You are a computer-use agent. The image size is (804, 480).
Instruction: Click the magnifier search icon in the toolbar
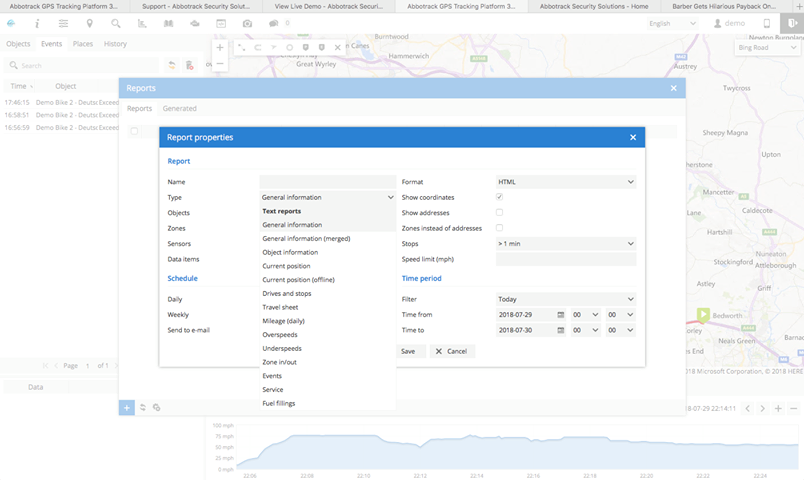(x=116, y=23)
